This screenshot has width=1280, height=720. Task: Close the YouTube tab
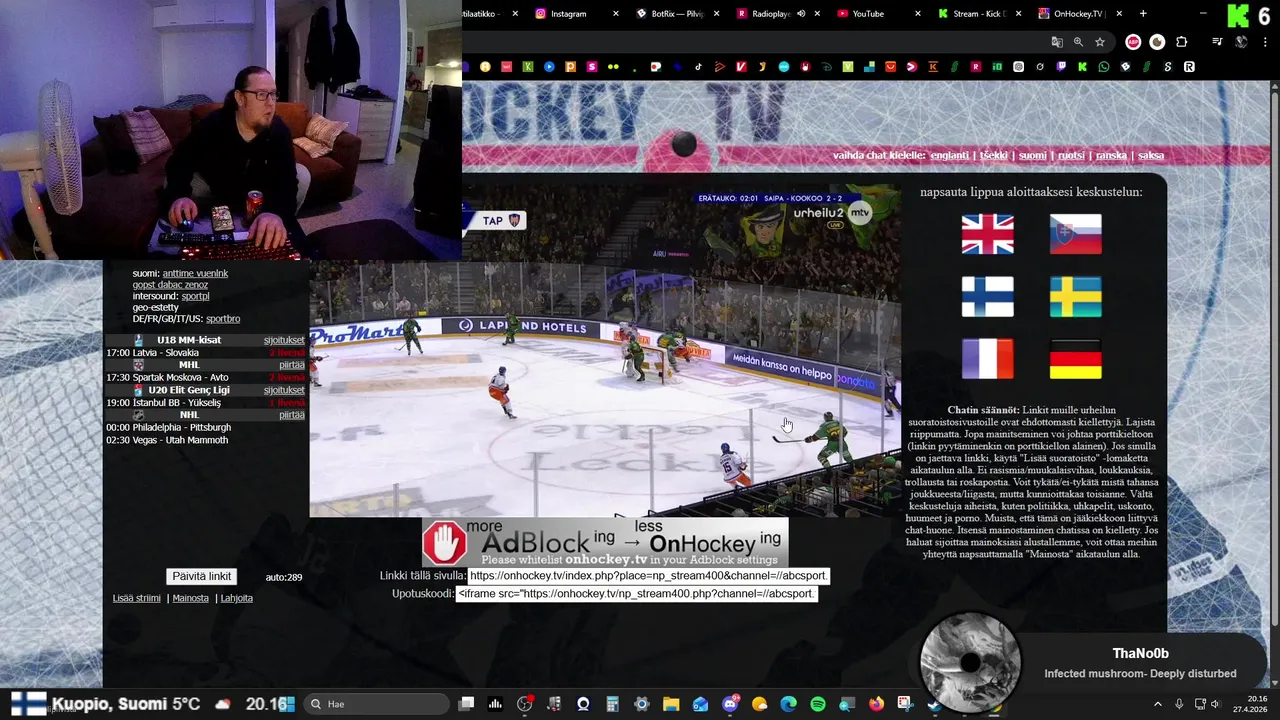(918, 14)
